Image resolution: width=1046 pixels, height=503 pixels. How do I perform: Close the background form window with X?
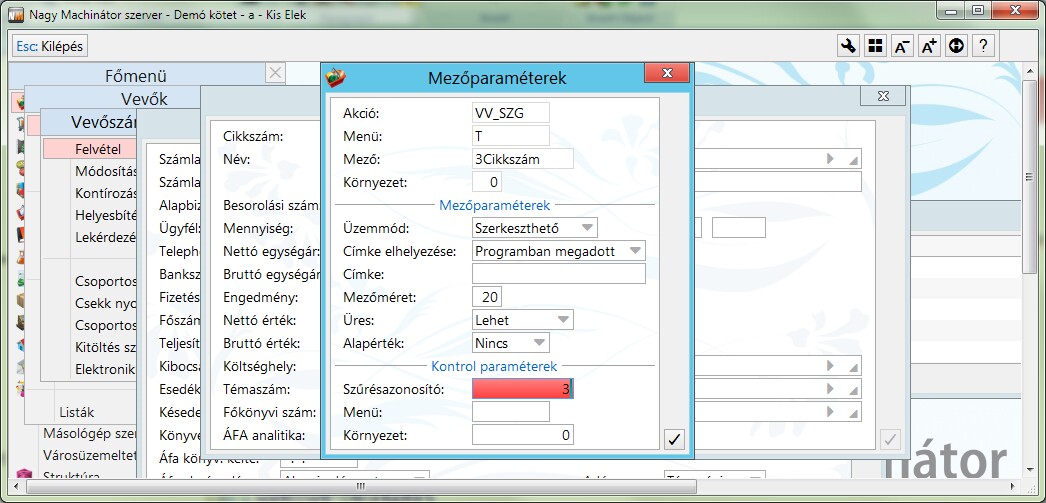coord(883,96)
